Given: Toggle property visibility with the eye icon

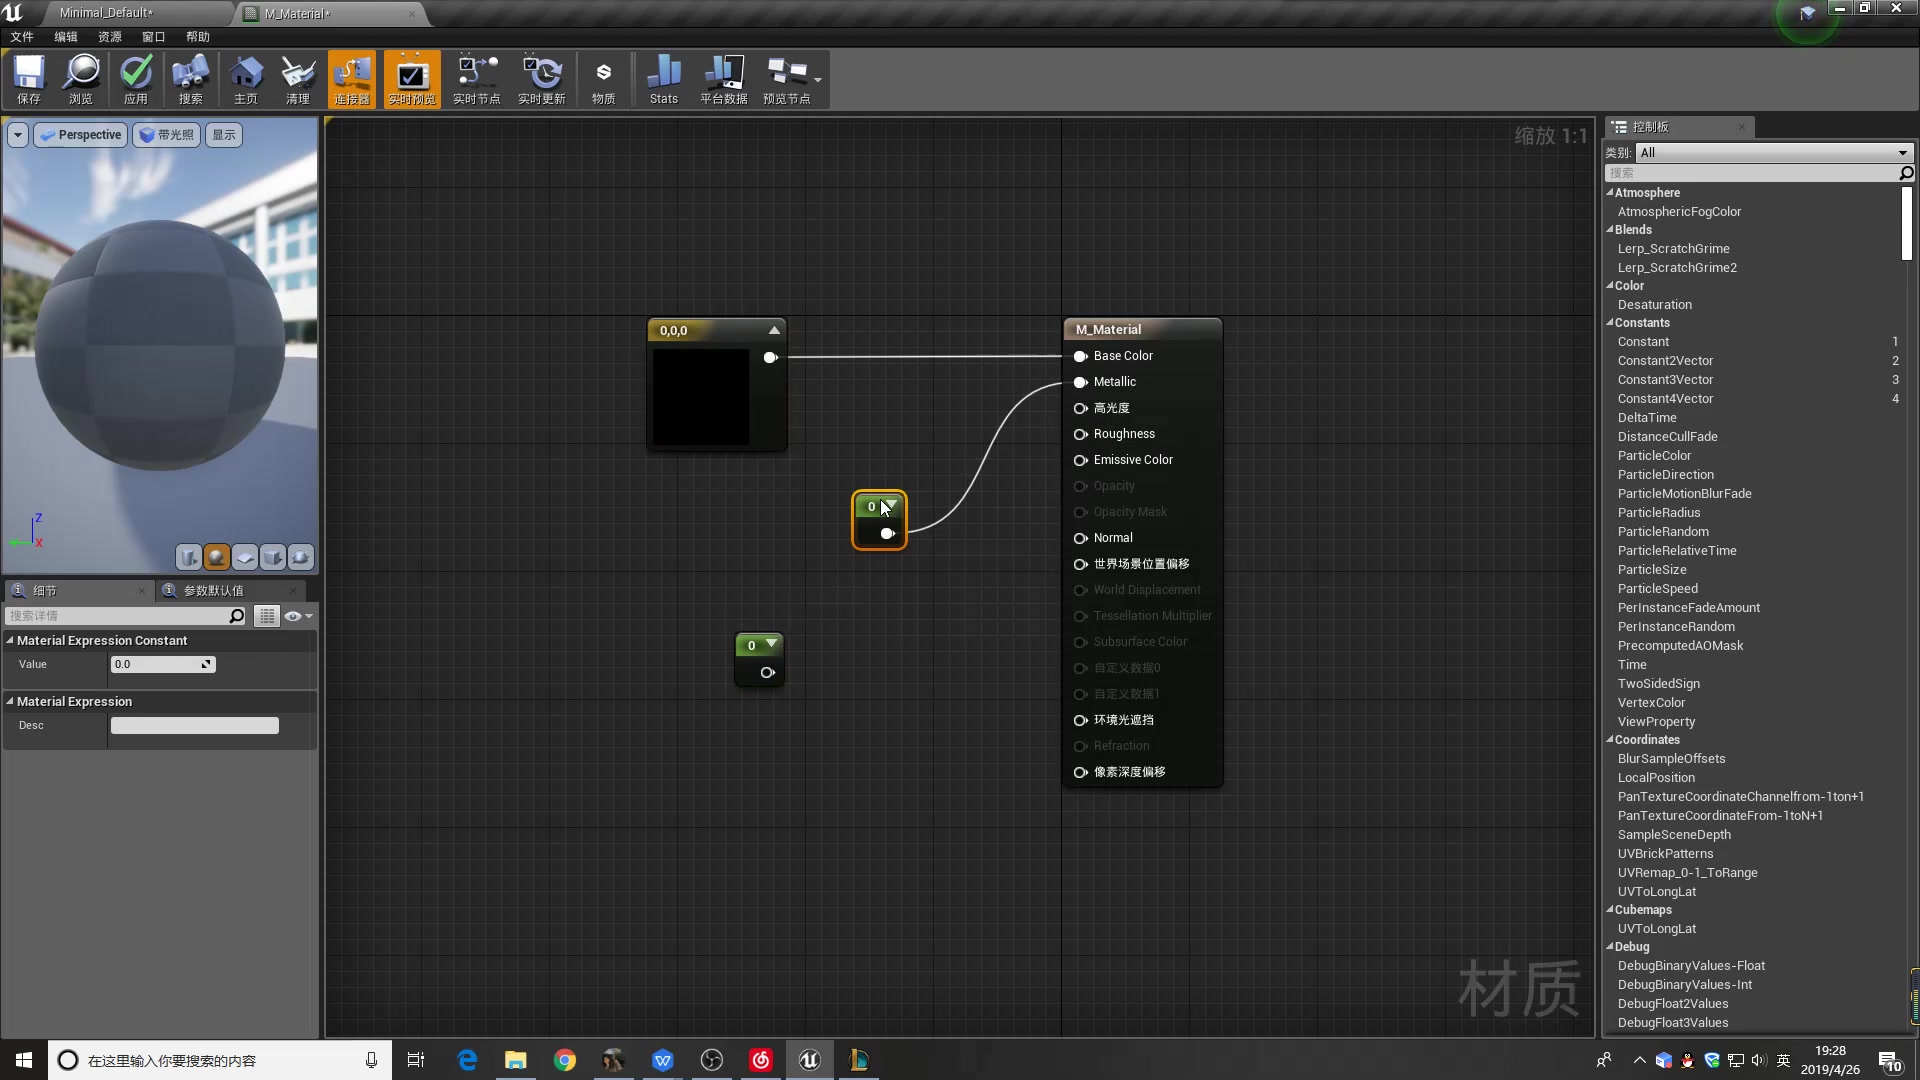Looking at the screenshot, I should coord(292,616).
